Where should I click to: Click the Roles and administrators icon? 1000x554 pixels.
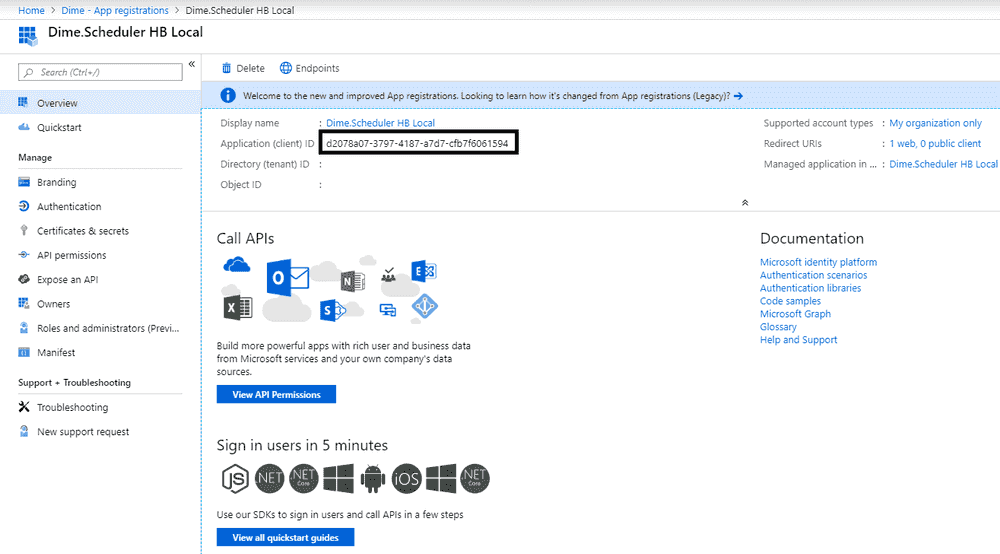pyautogui.click(x=24, y=328)
